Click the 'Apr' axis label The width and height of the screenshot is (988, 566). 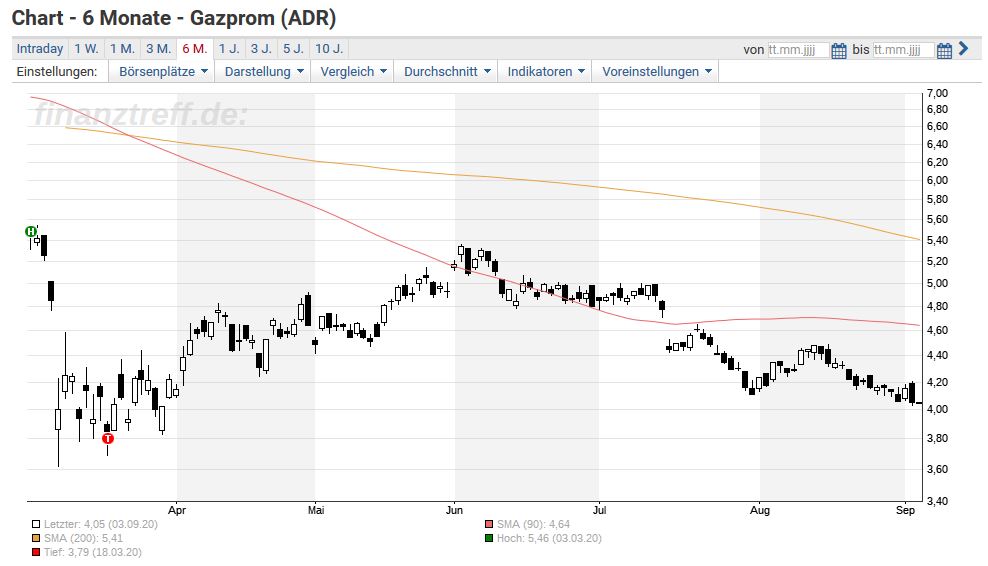click(177, 510)
